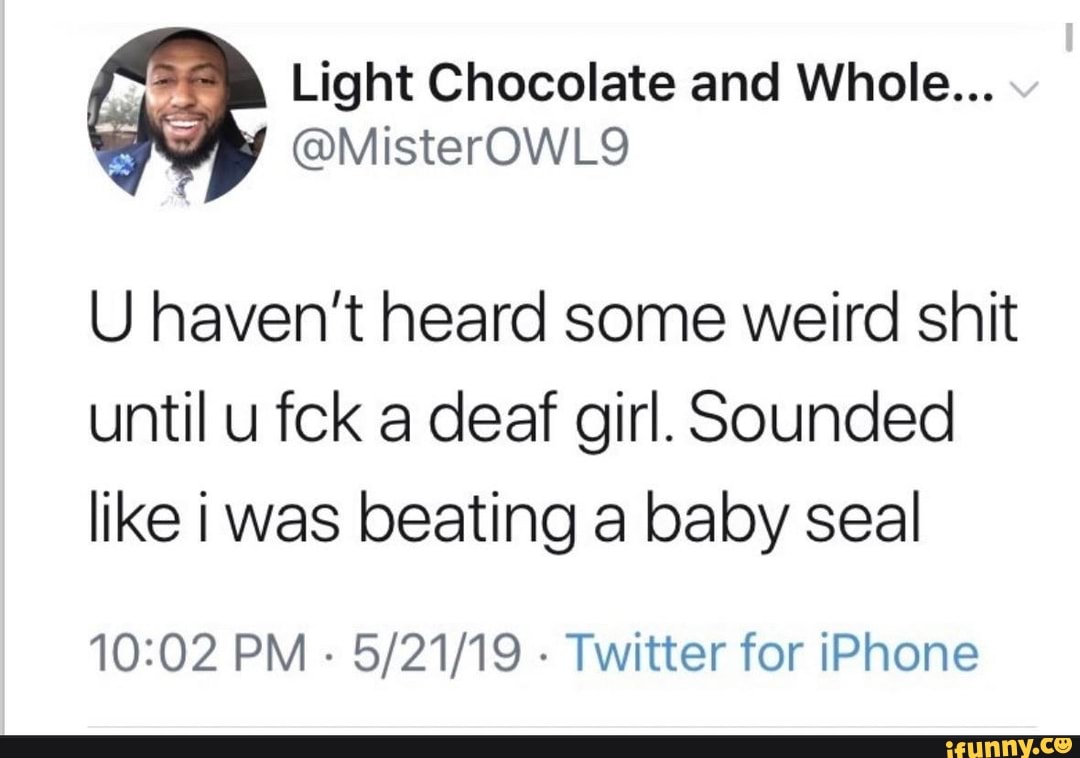Viewport: 1080px width, 758px height.
Task: Click the scroll indicator at the top right edge
Action: click(x=1068, y=38)
